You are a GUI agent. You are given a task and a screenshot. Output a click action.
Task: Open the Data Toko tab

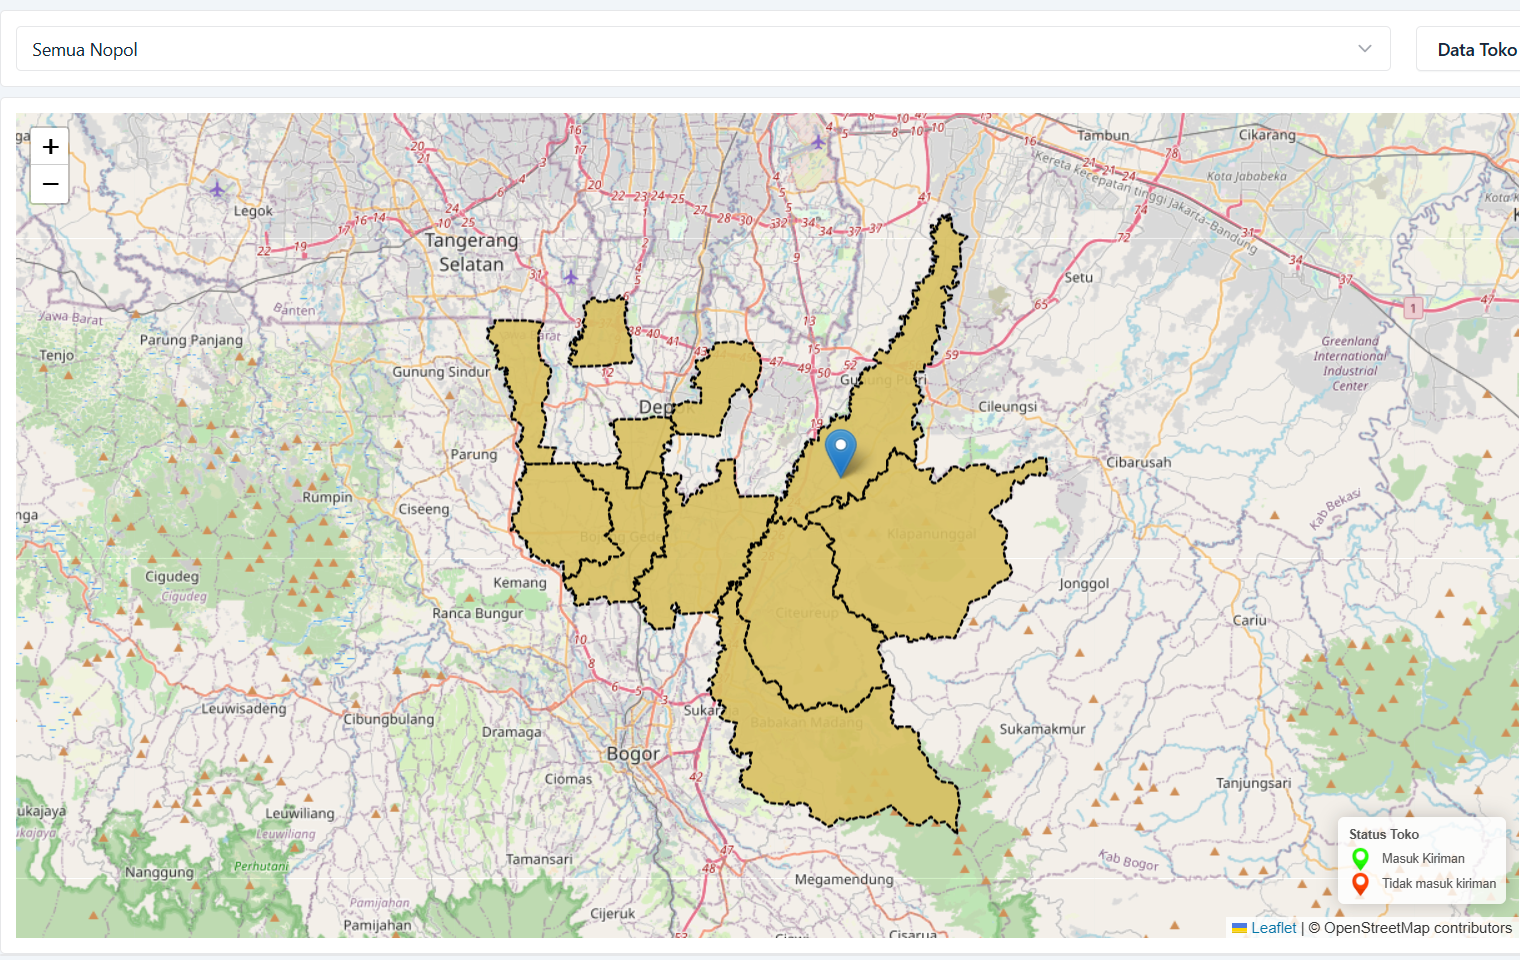[x=1476, y=49]
